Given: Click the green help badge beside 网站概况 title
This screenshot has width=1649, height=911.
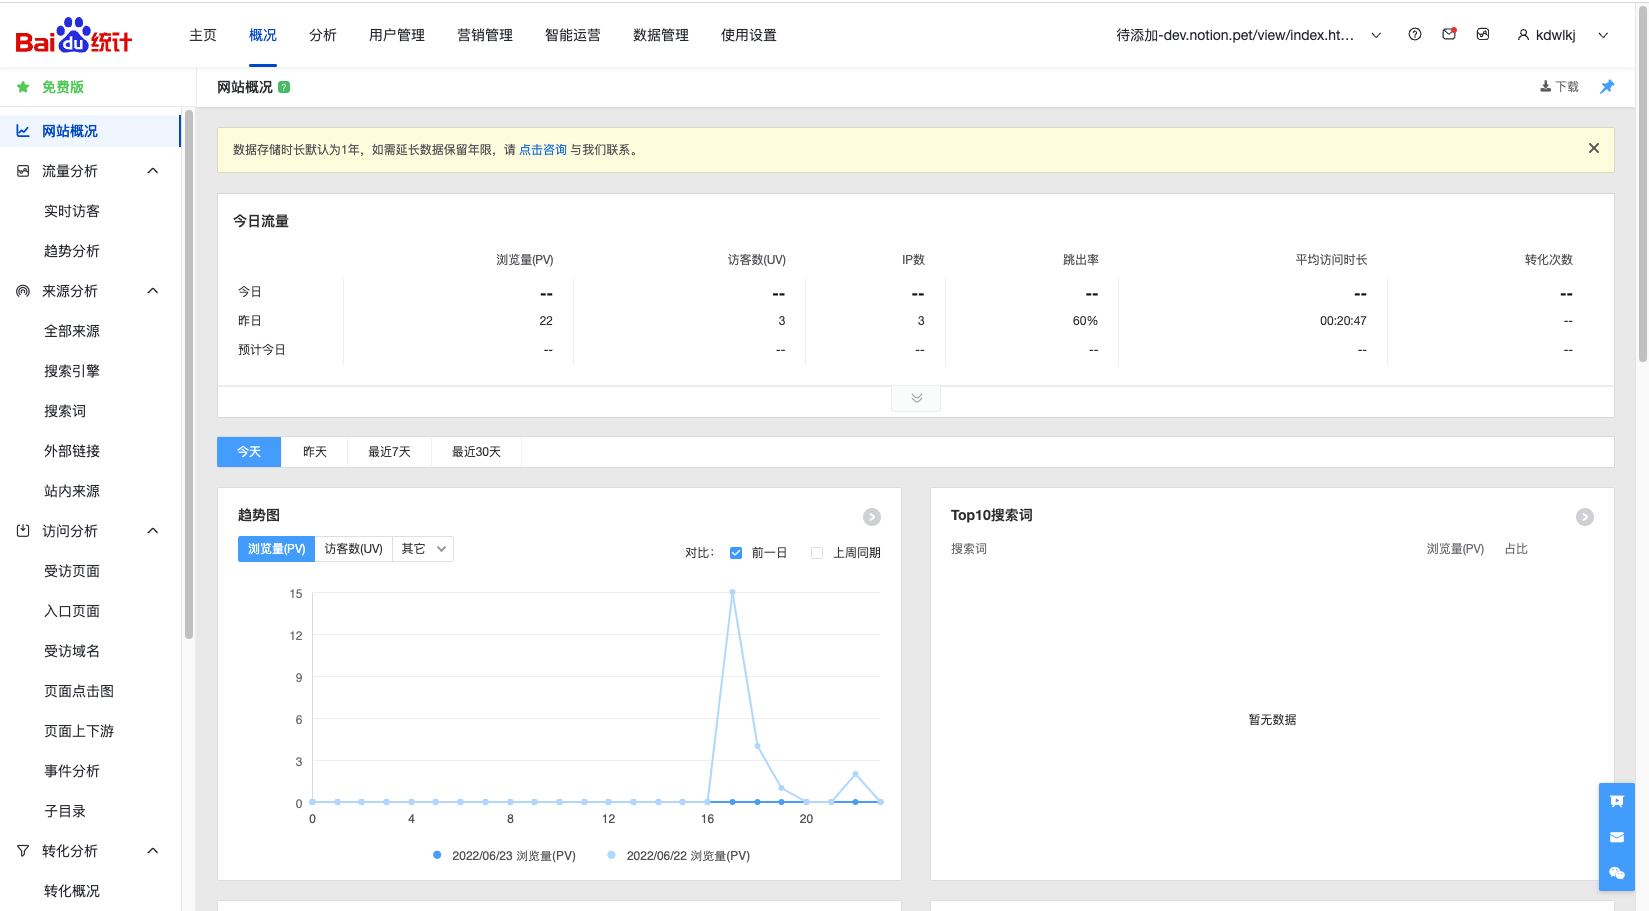Looking at the screenshot, I should [x=284, y=87].
